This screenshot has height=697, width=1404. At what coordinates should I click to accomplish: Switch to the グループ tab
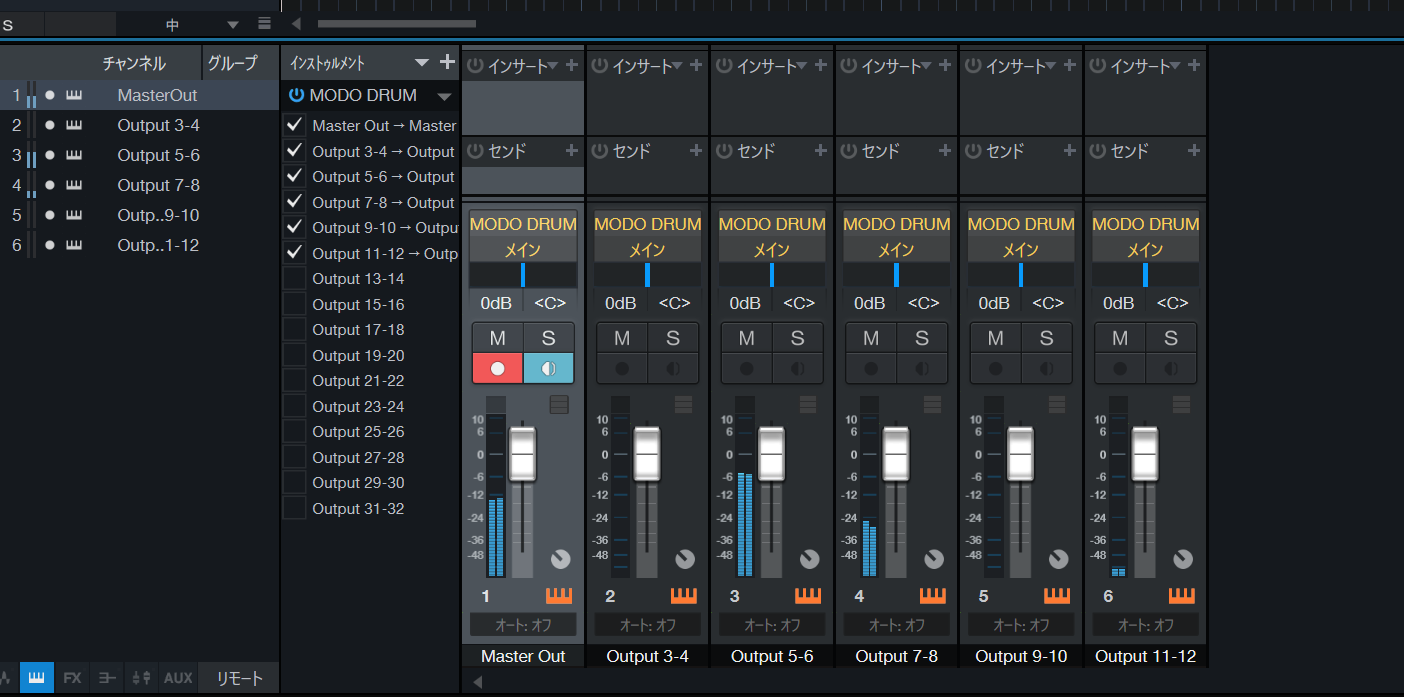pyautogui.click(x=232, y=63)
